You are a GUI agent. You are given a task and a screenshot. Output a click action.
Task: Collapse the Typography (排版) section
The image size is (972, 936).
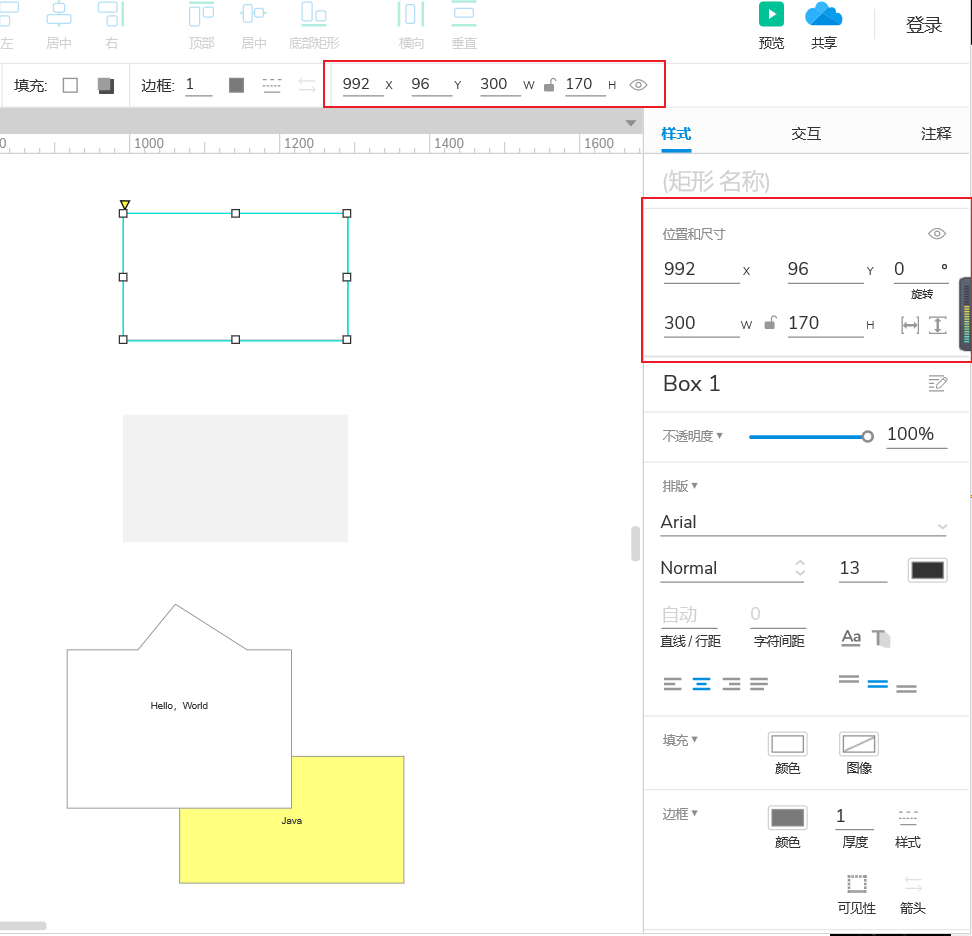coord(679,486)
